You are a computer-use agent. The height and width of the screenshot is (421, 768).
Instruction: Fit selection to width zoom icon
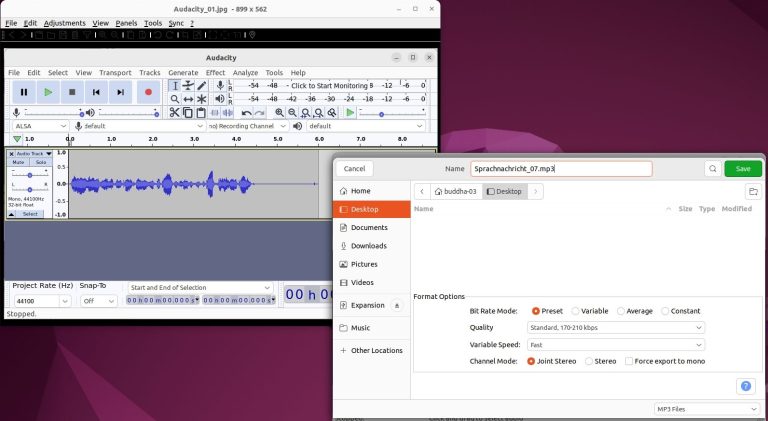(x=306, y=113)
